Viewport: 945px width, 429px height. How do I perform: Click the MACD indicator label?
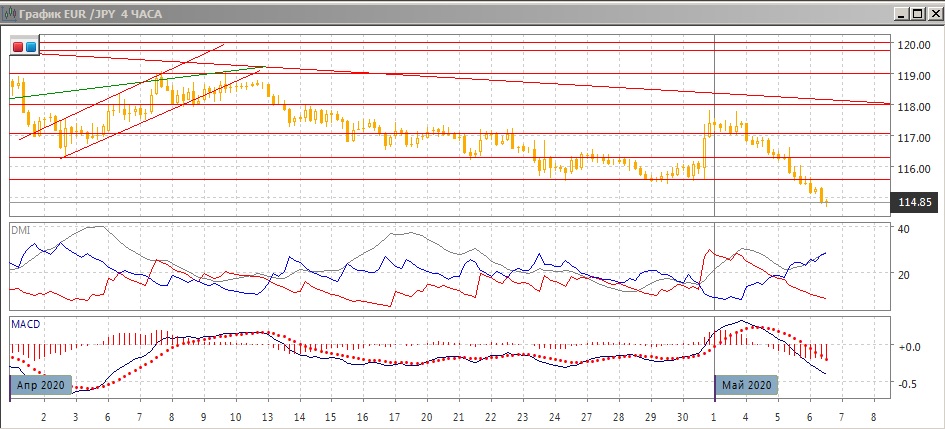click(25, 324)
